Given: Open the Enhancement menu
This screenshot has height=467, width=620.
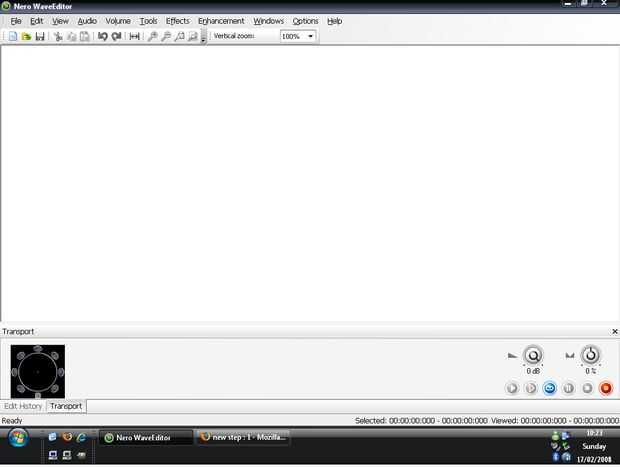Looking at the screenshot, I should (221, 21).
